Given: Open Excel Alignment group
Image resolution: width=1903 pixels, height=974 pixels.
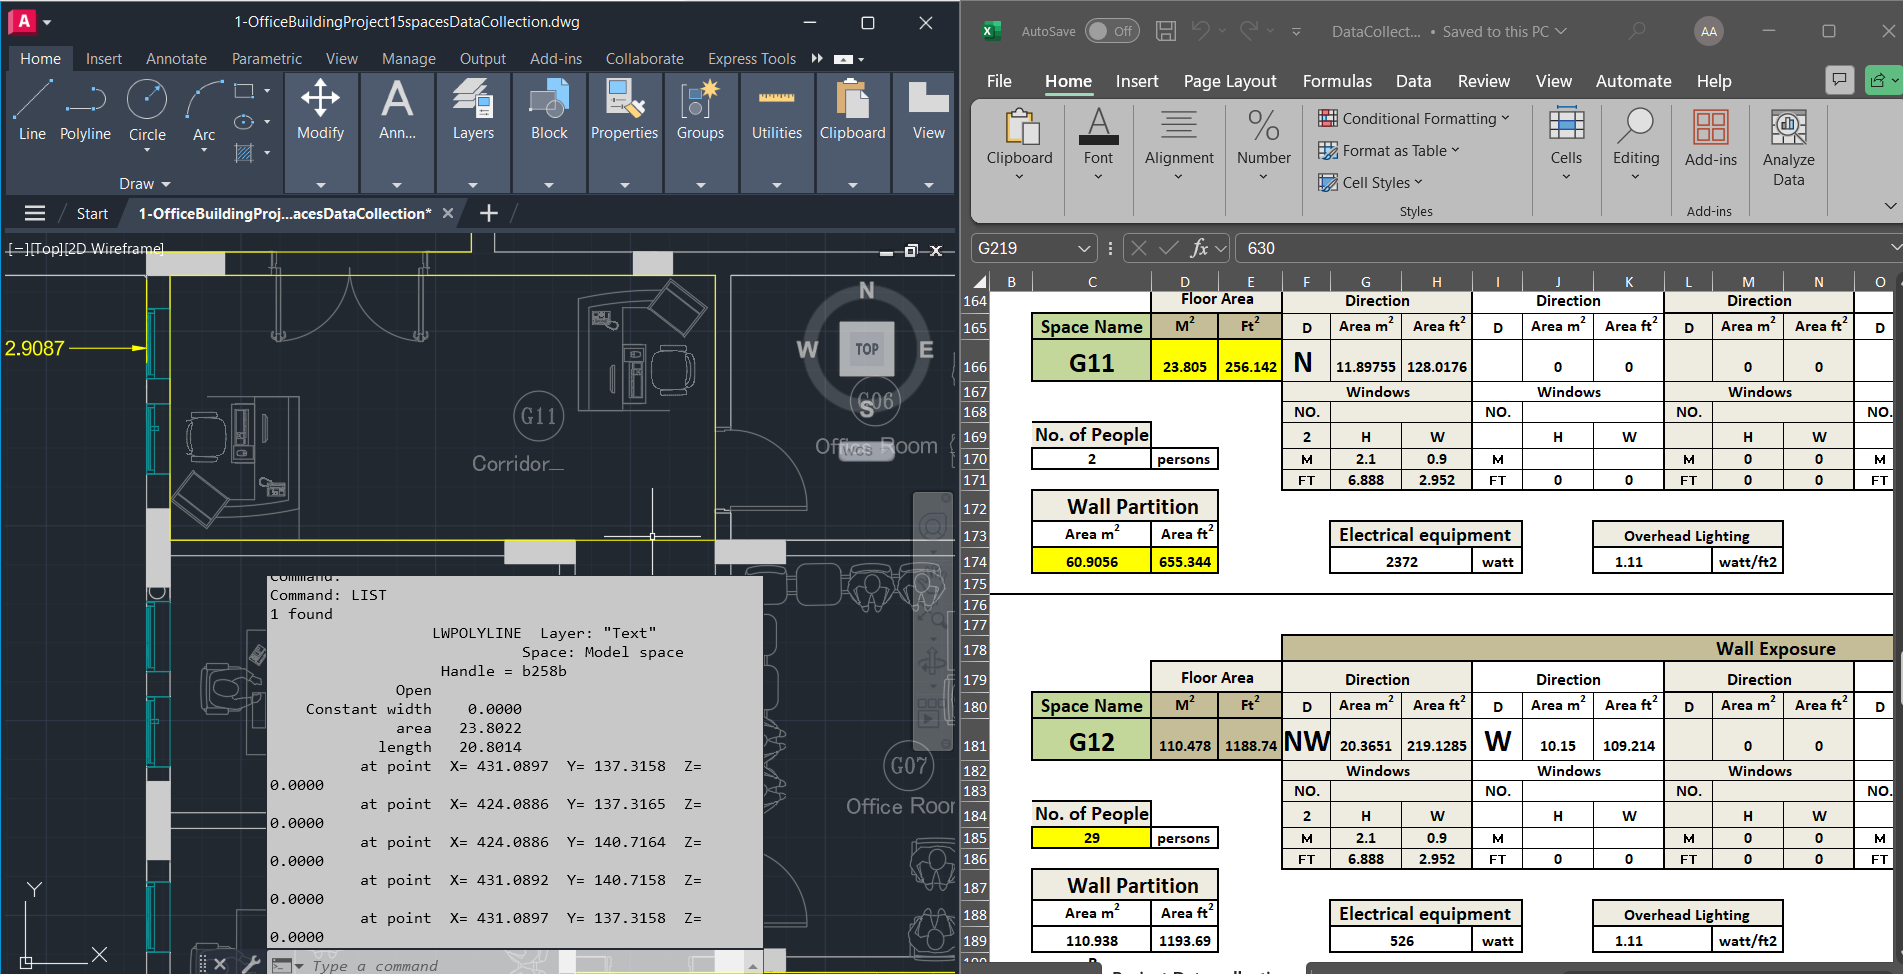Looking at the screenshot, I should pyautogui.click(x=1179, y=145).
